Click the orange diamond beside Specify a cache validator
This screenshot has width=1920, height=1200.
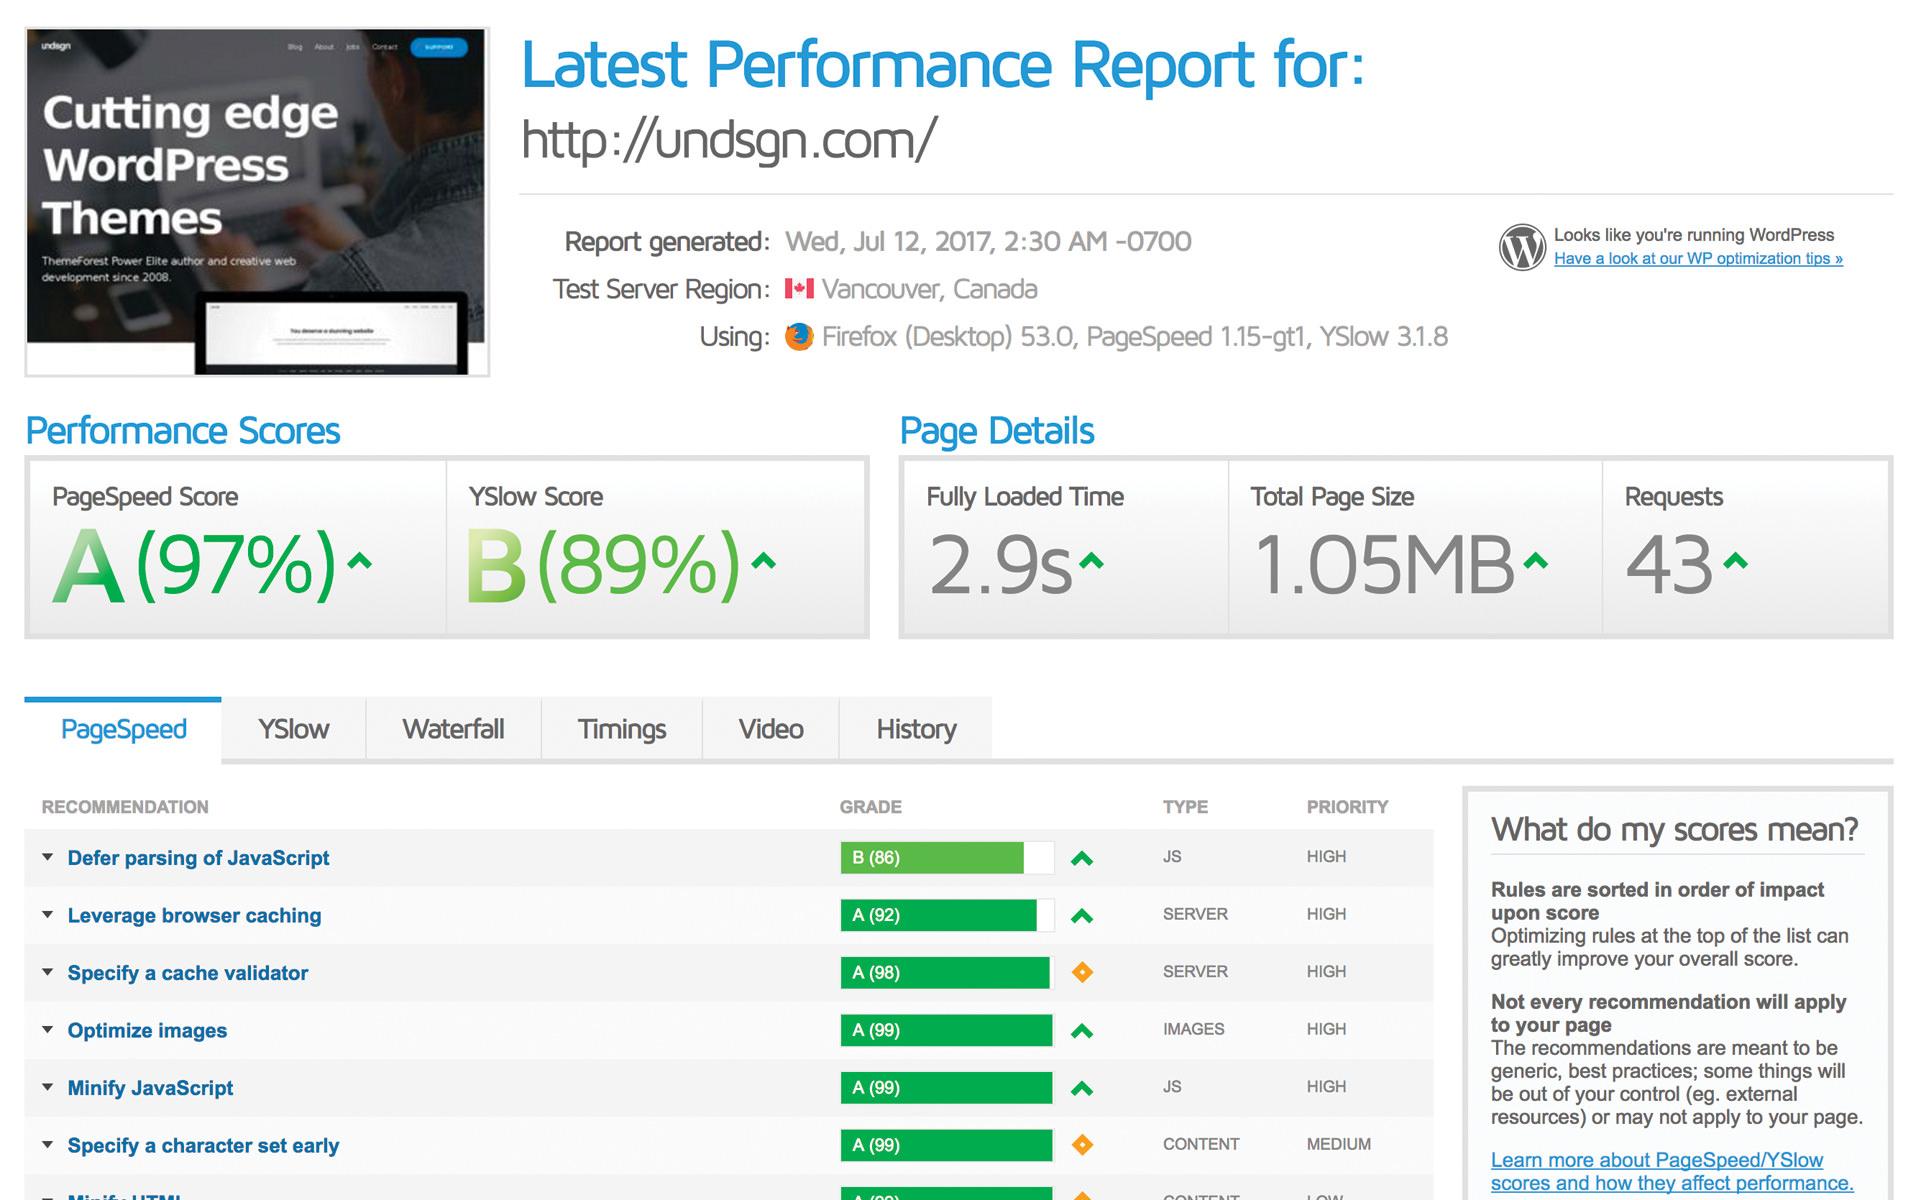[x=1083, y=971]
